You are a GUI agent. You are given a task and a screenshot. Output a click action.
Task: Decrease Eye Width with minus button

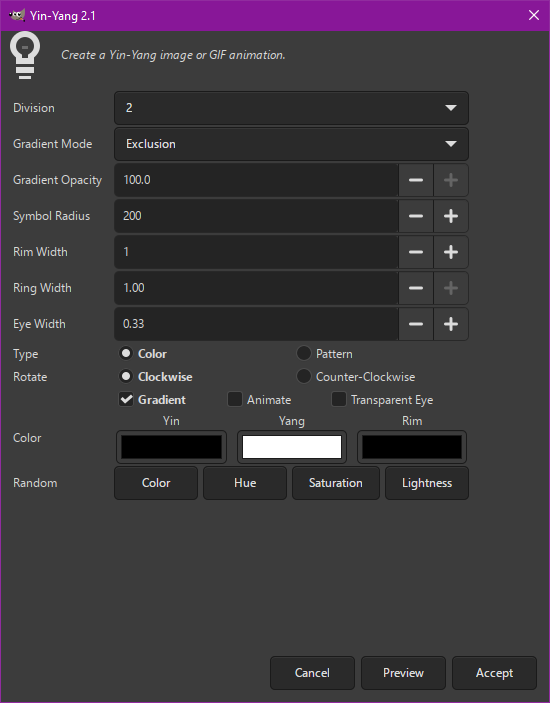click(416, 324)
